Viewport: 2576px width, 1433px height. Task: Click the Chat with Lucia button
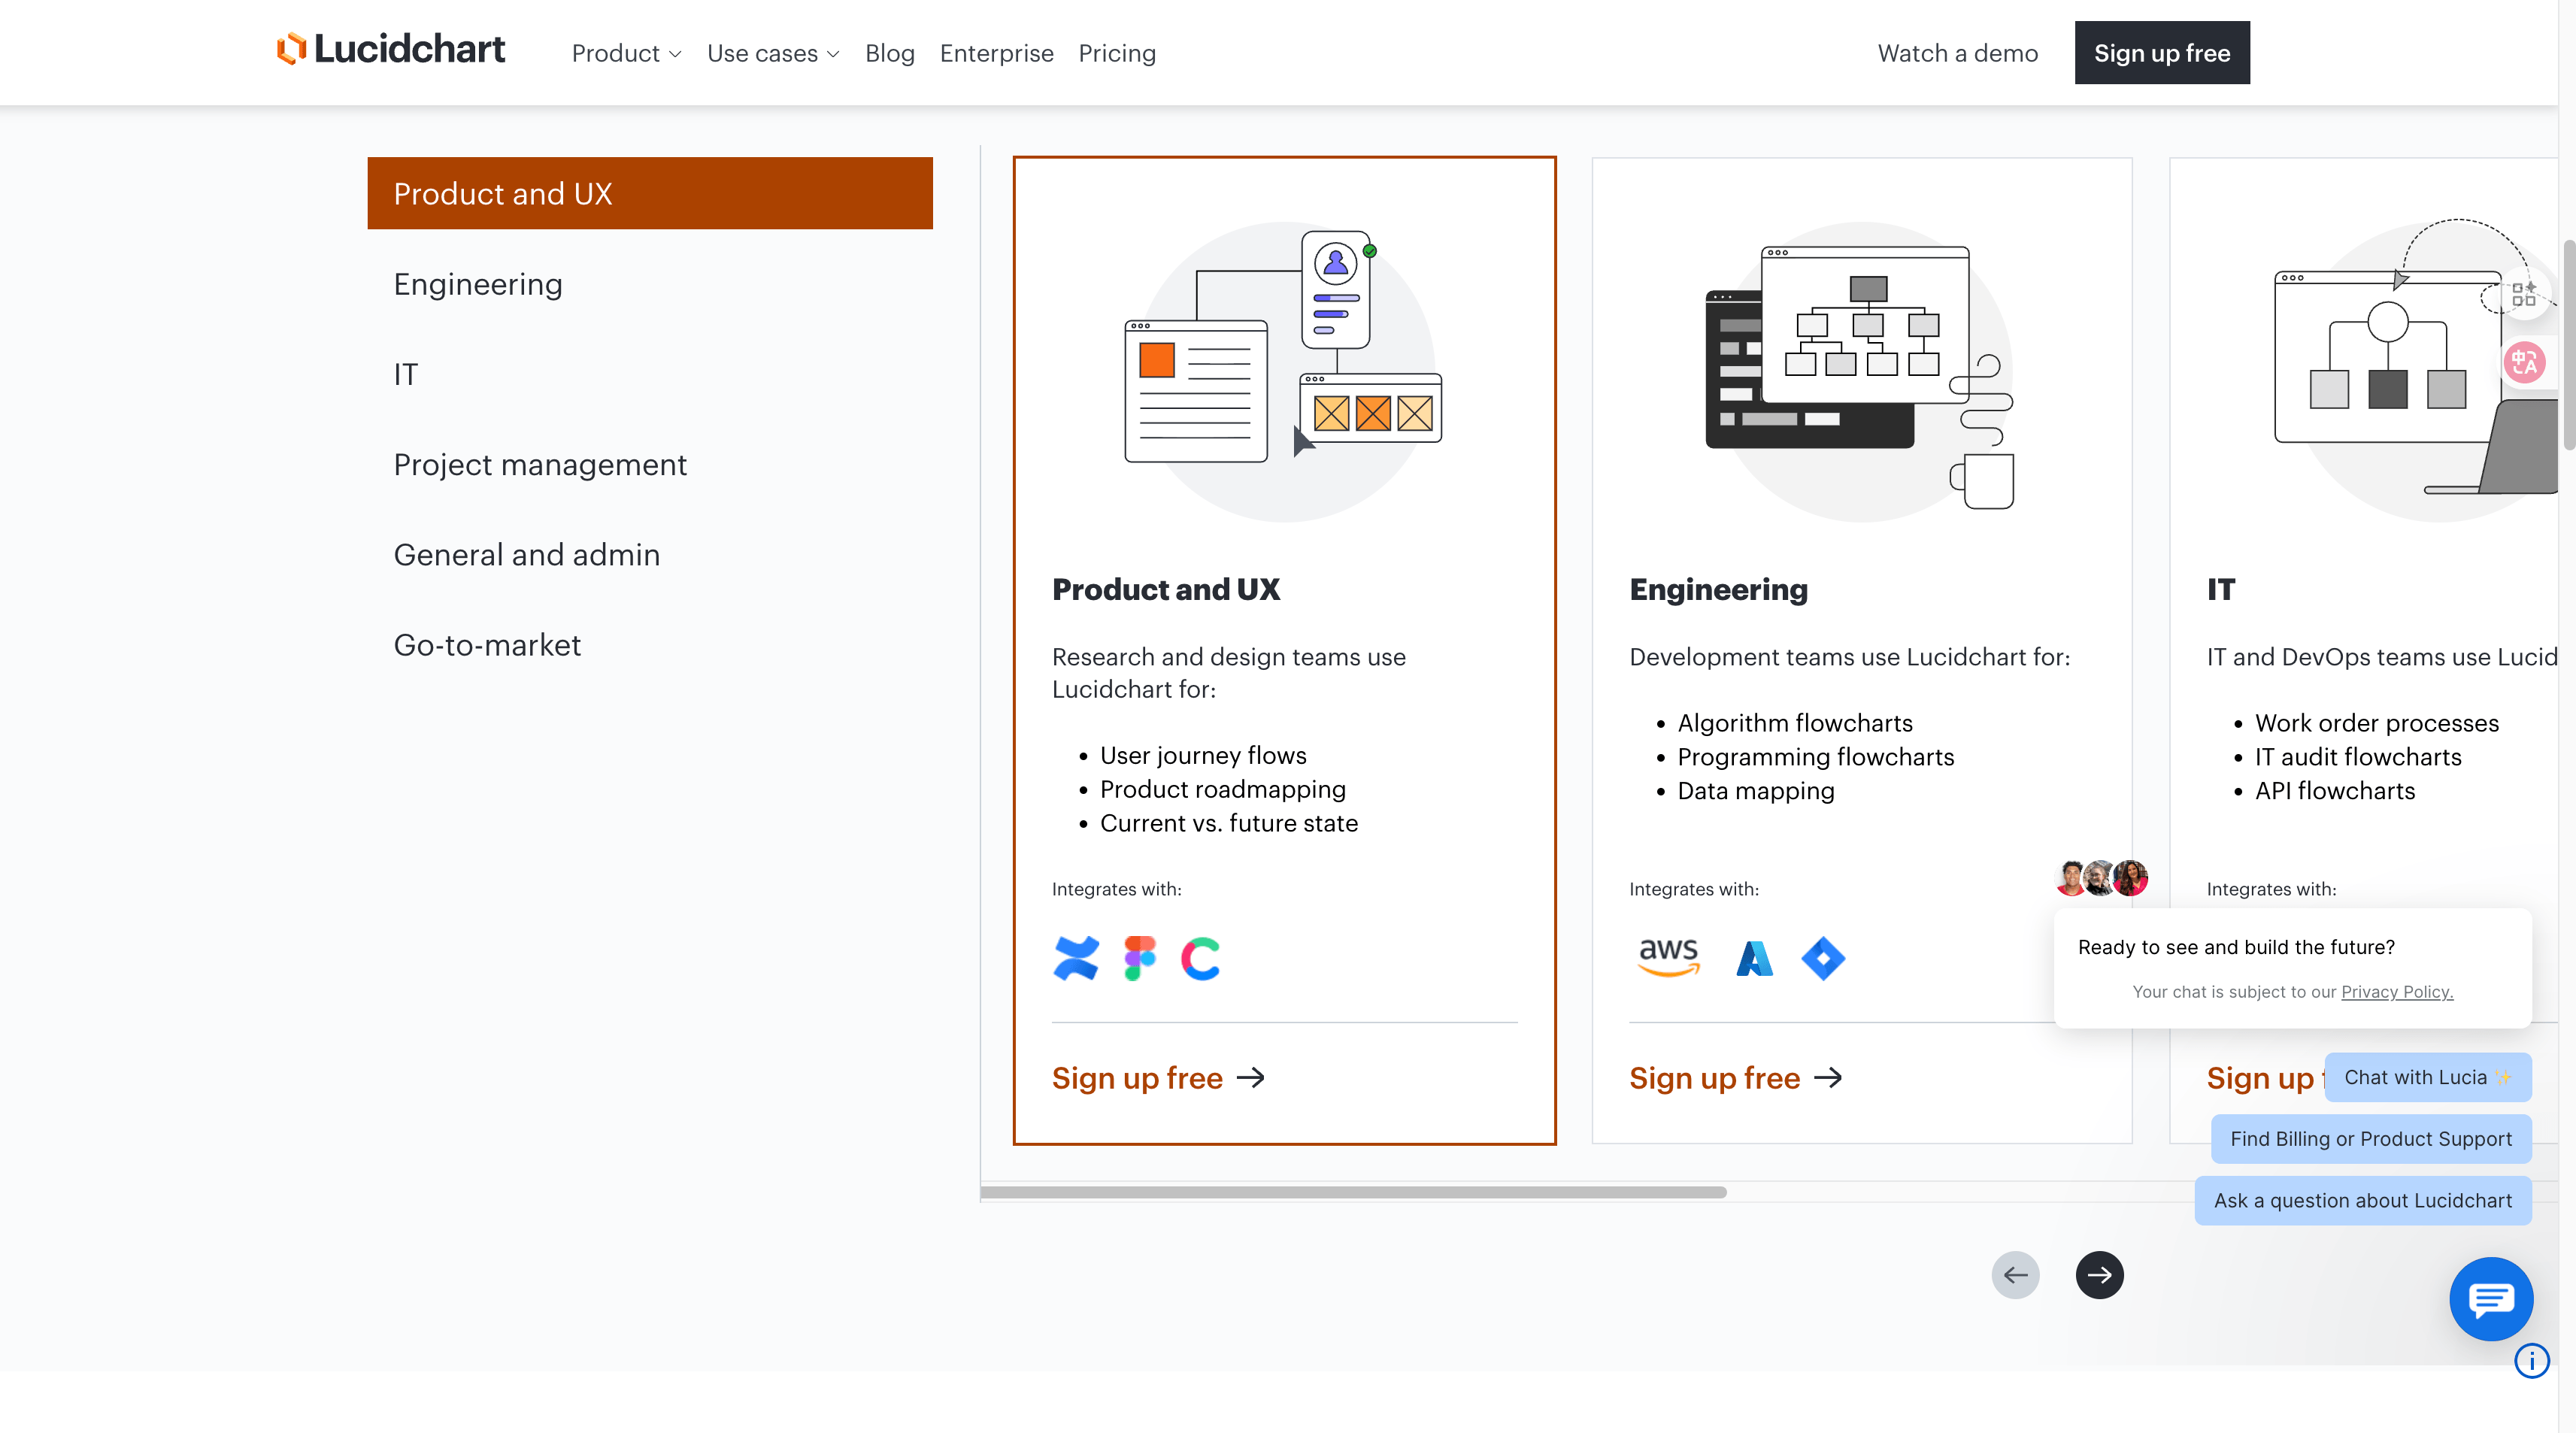(x=2428, y=1077)
